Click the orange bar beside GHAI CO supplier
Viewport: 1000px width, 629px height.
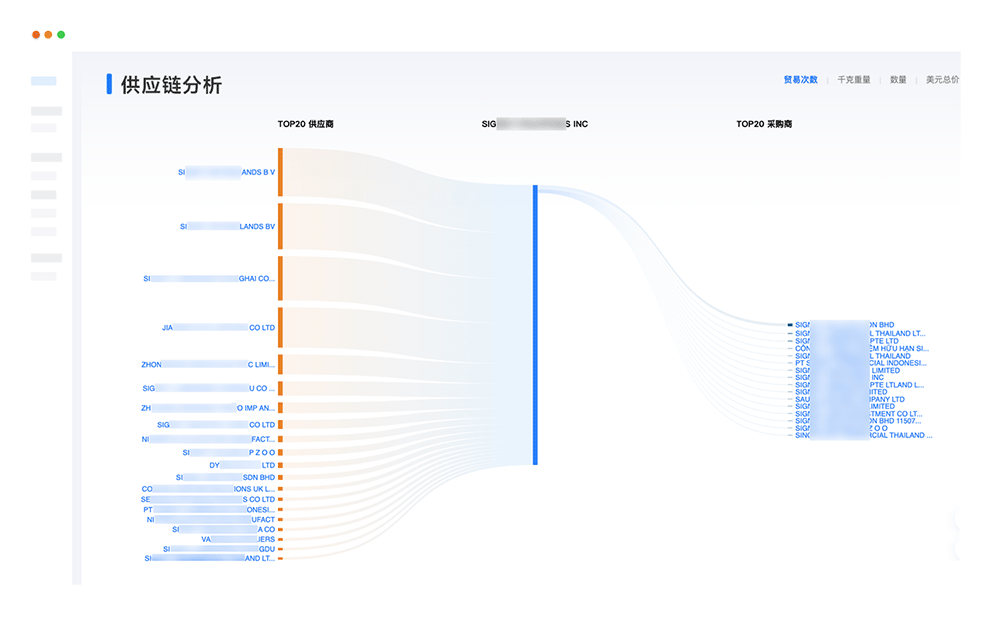(280, 278)
